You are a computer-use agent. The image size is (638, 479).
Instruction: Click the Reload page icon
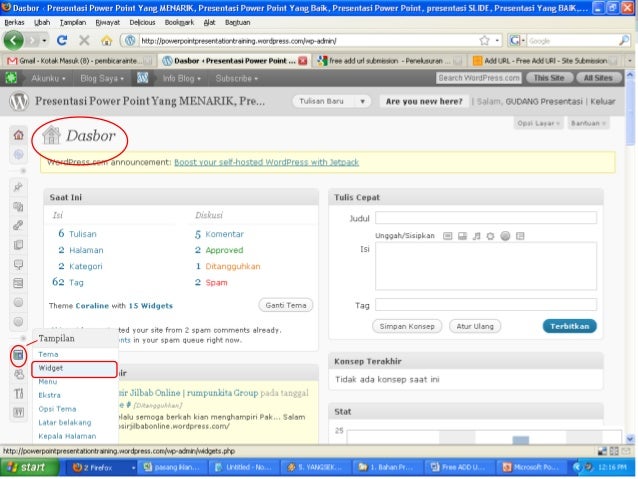point(62,40)
